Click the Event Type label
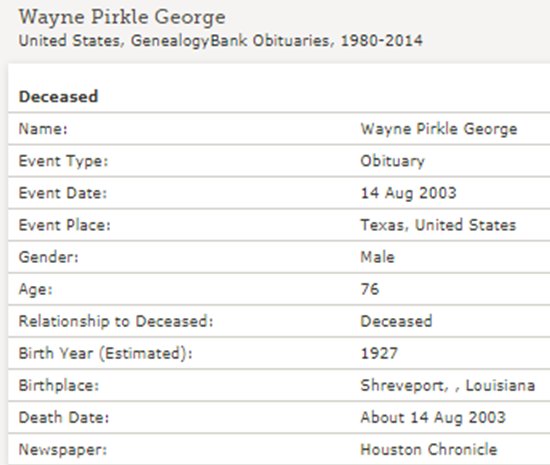The image size is (550, 465). click(x=63, y=161)
